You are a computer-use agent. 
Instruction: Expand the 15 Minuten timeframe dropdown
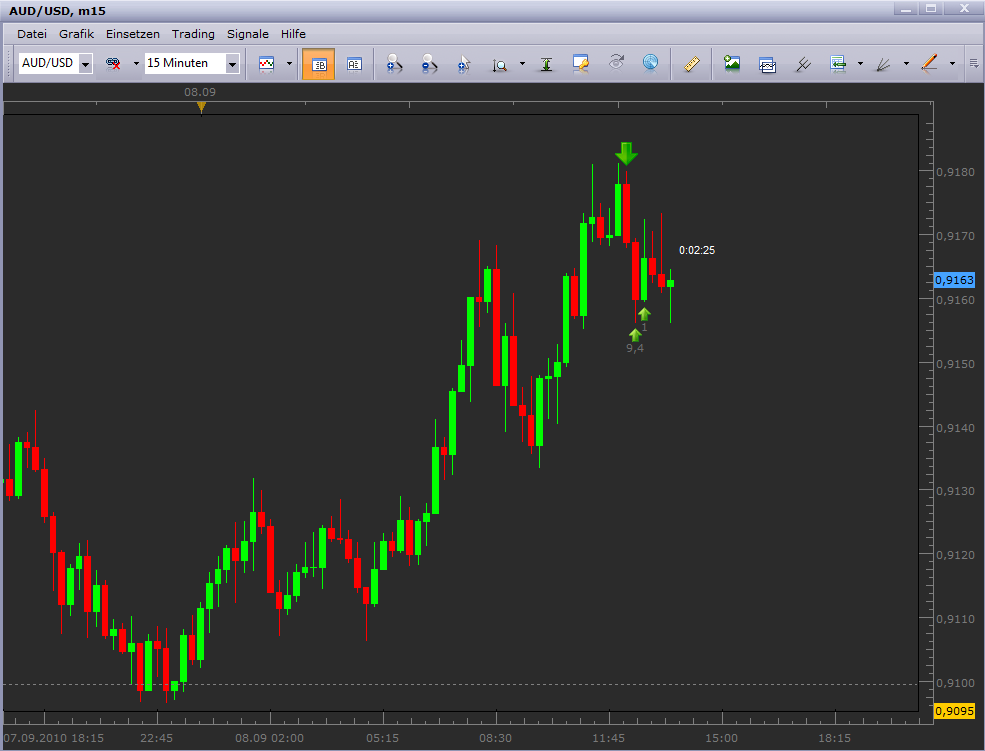(x=232, y=63)
